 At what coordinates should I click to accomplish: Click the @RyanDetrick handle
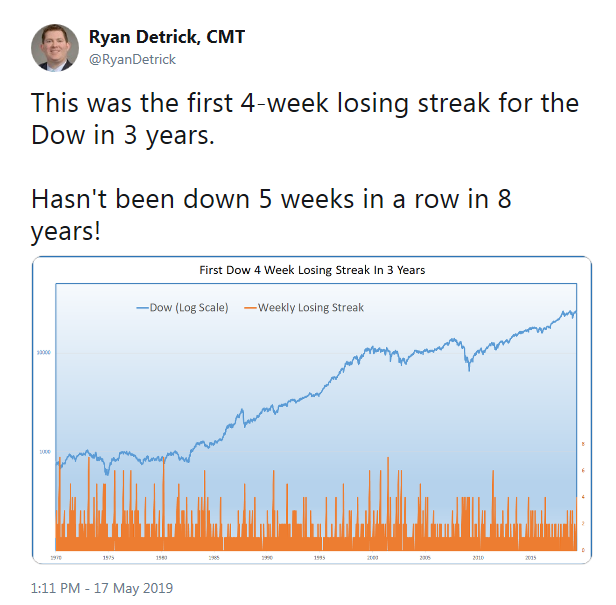[132, 59]
